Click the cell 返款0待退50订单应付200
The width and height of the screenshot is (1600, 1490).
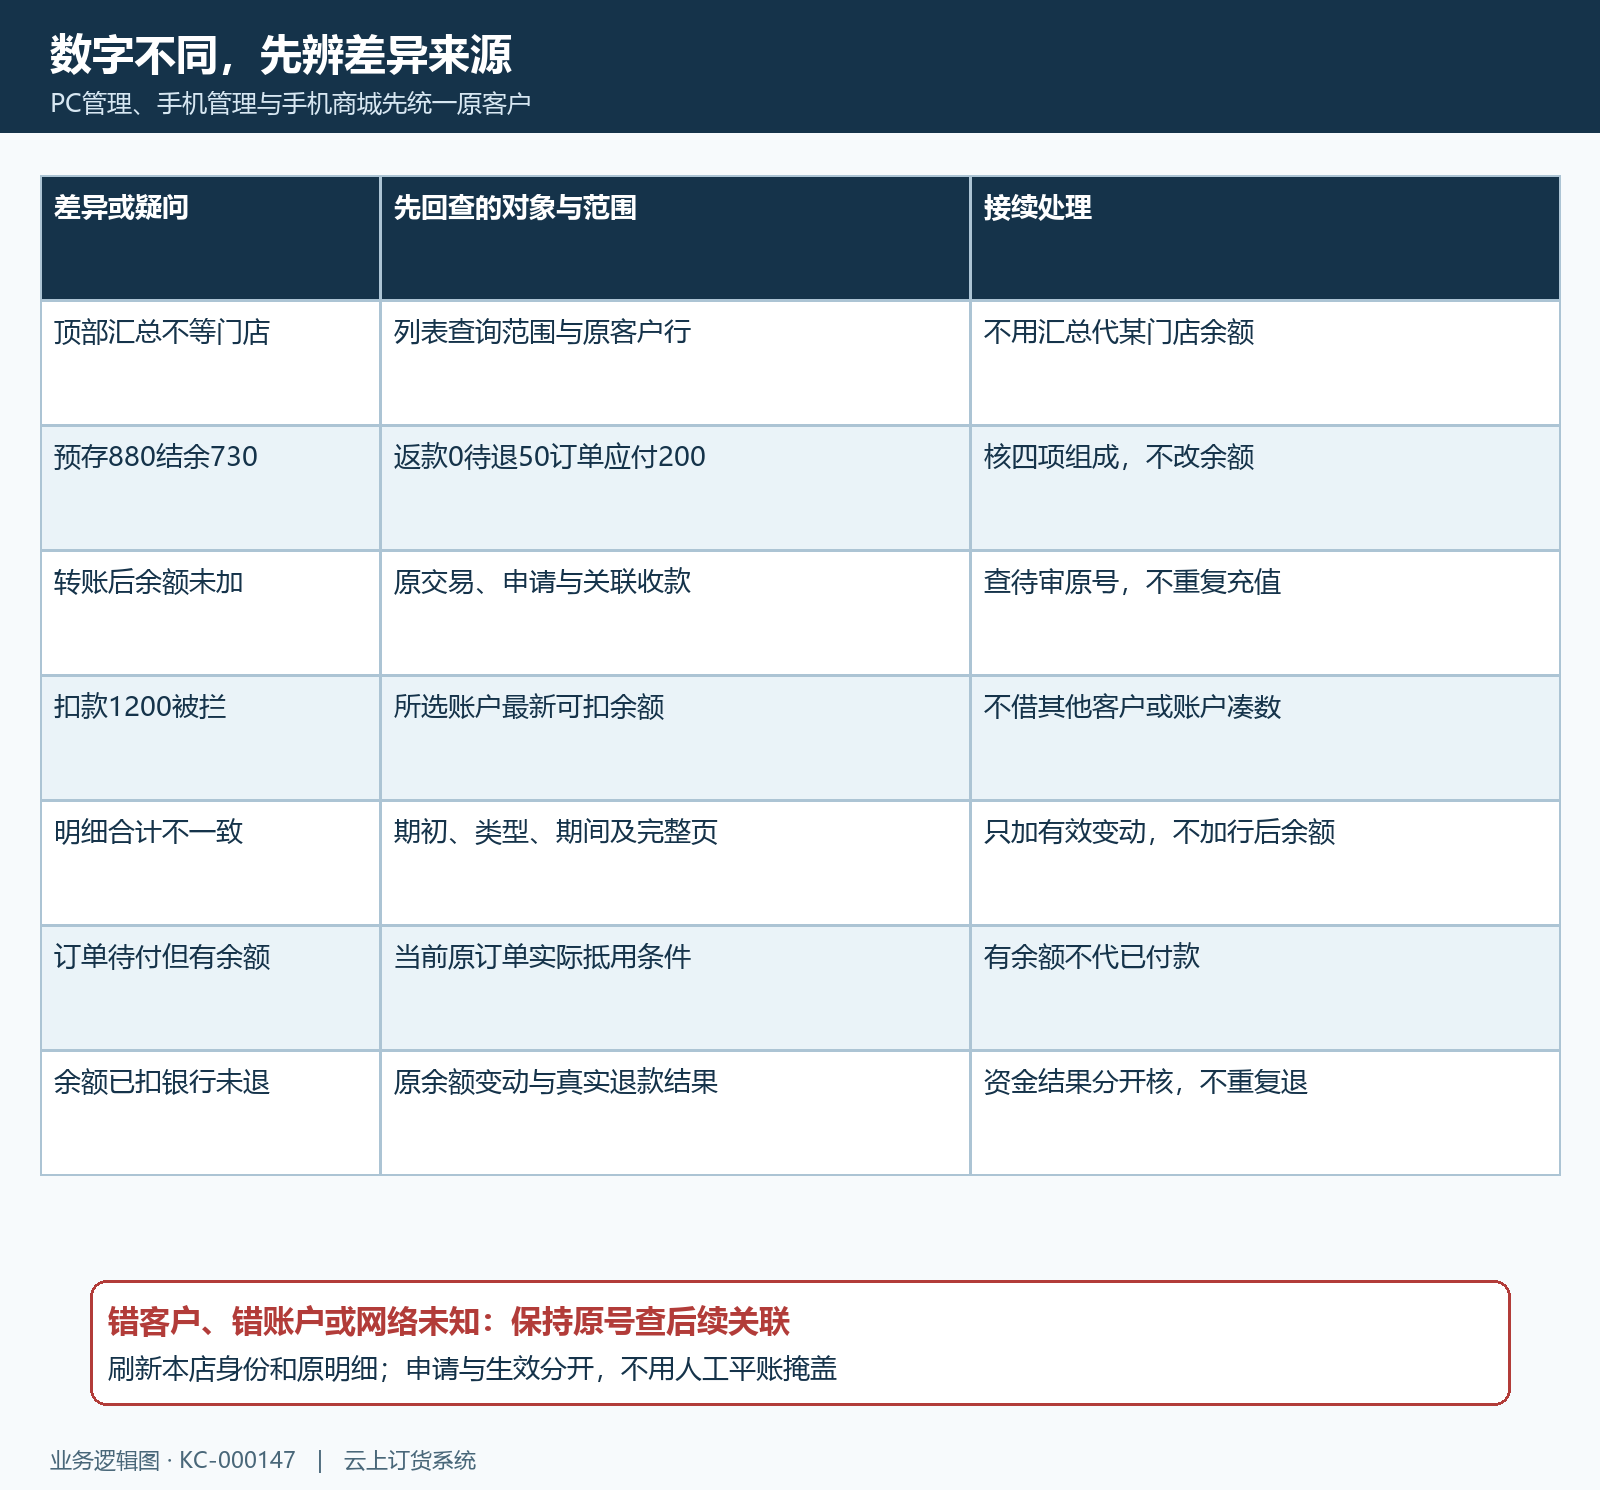[x=675, y=488]
